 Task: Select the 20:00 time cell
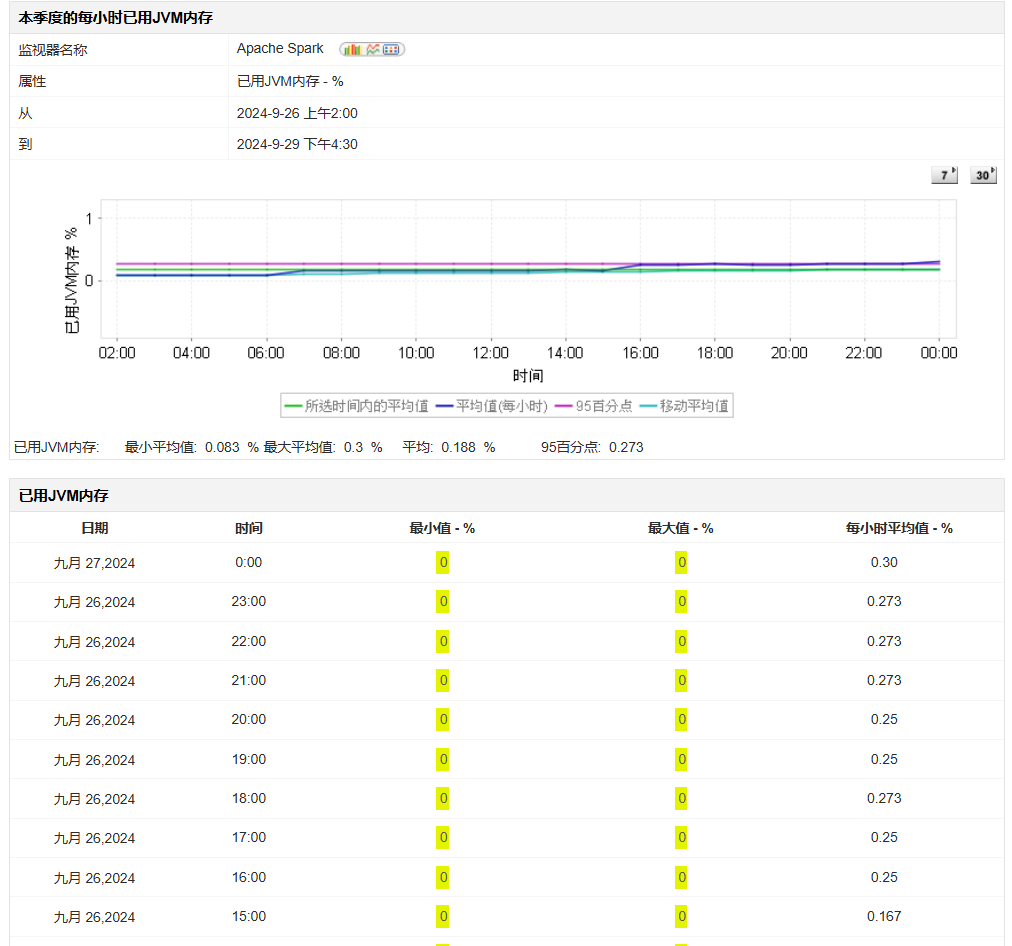point(248,720)
